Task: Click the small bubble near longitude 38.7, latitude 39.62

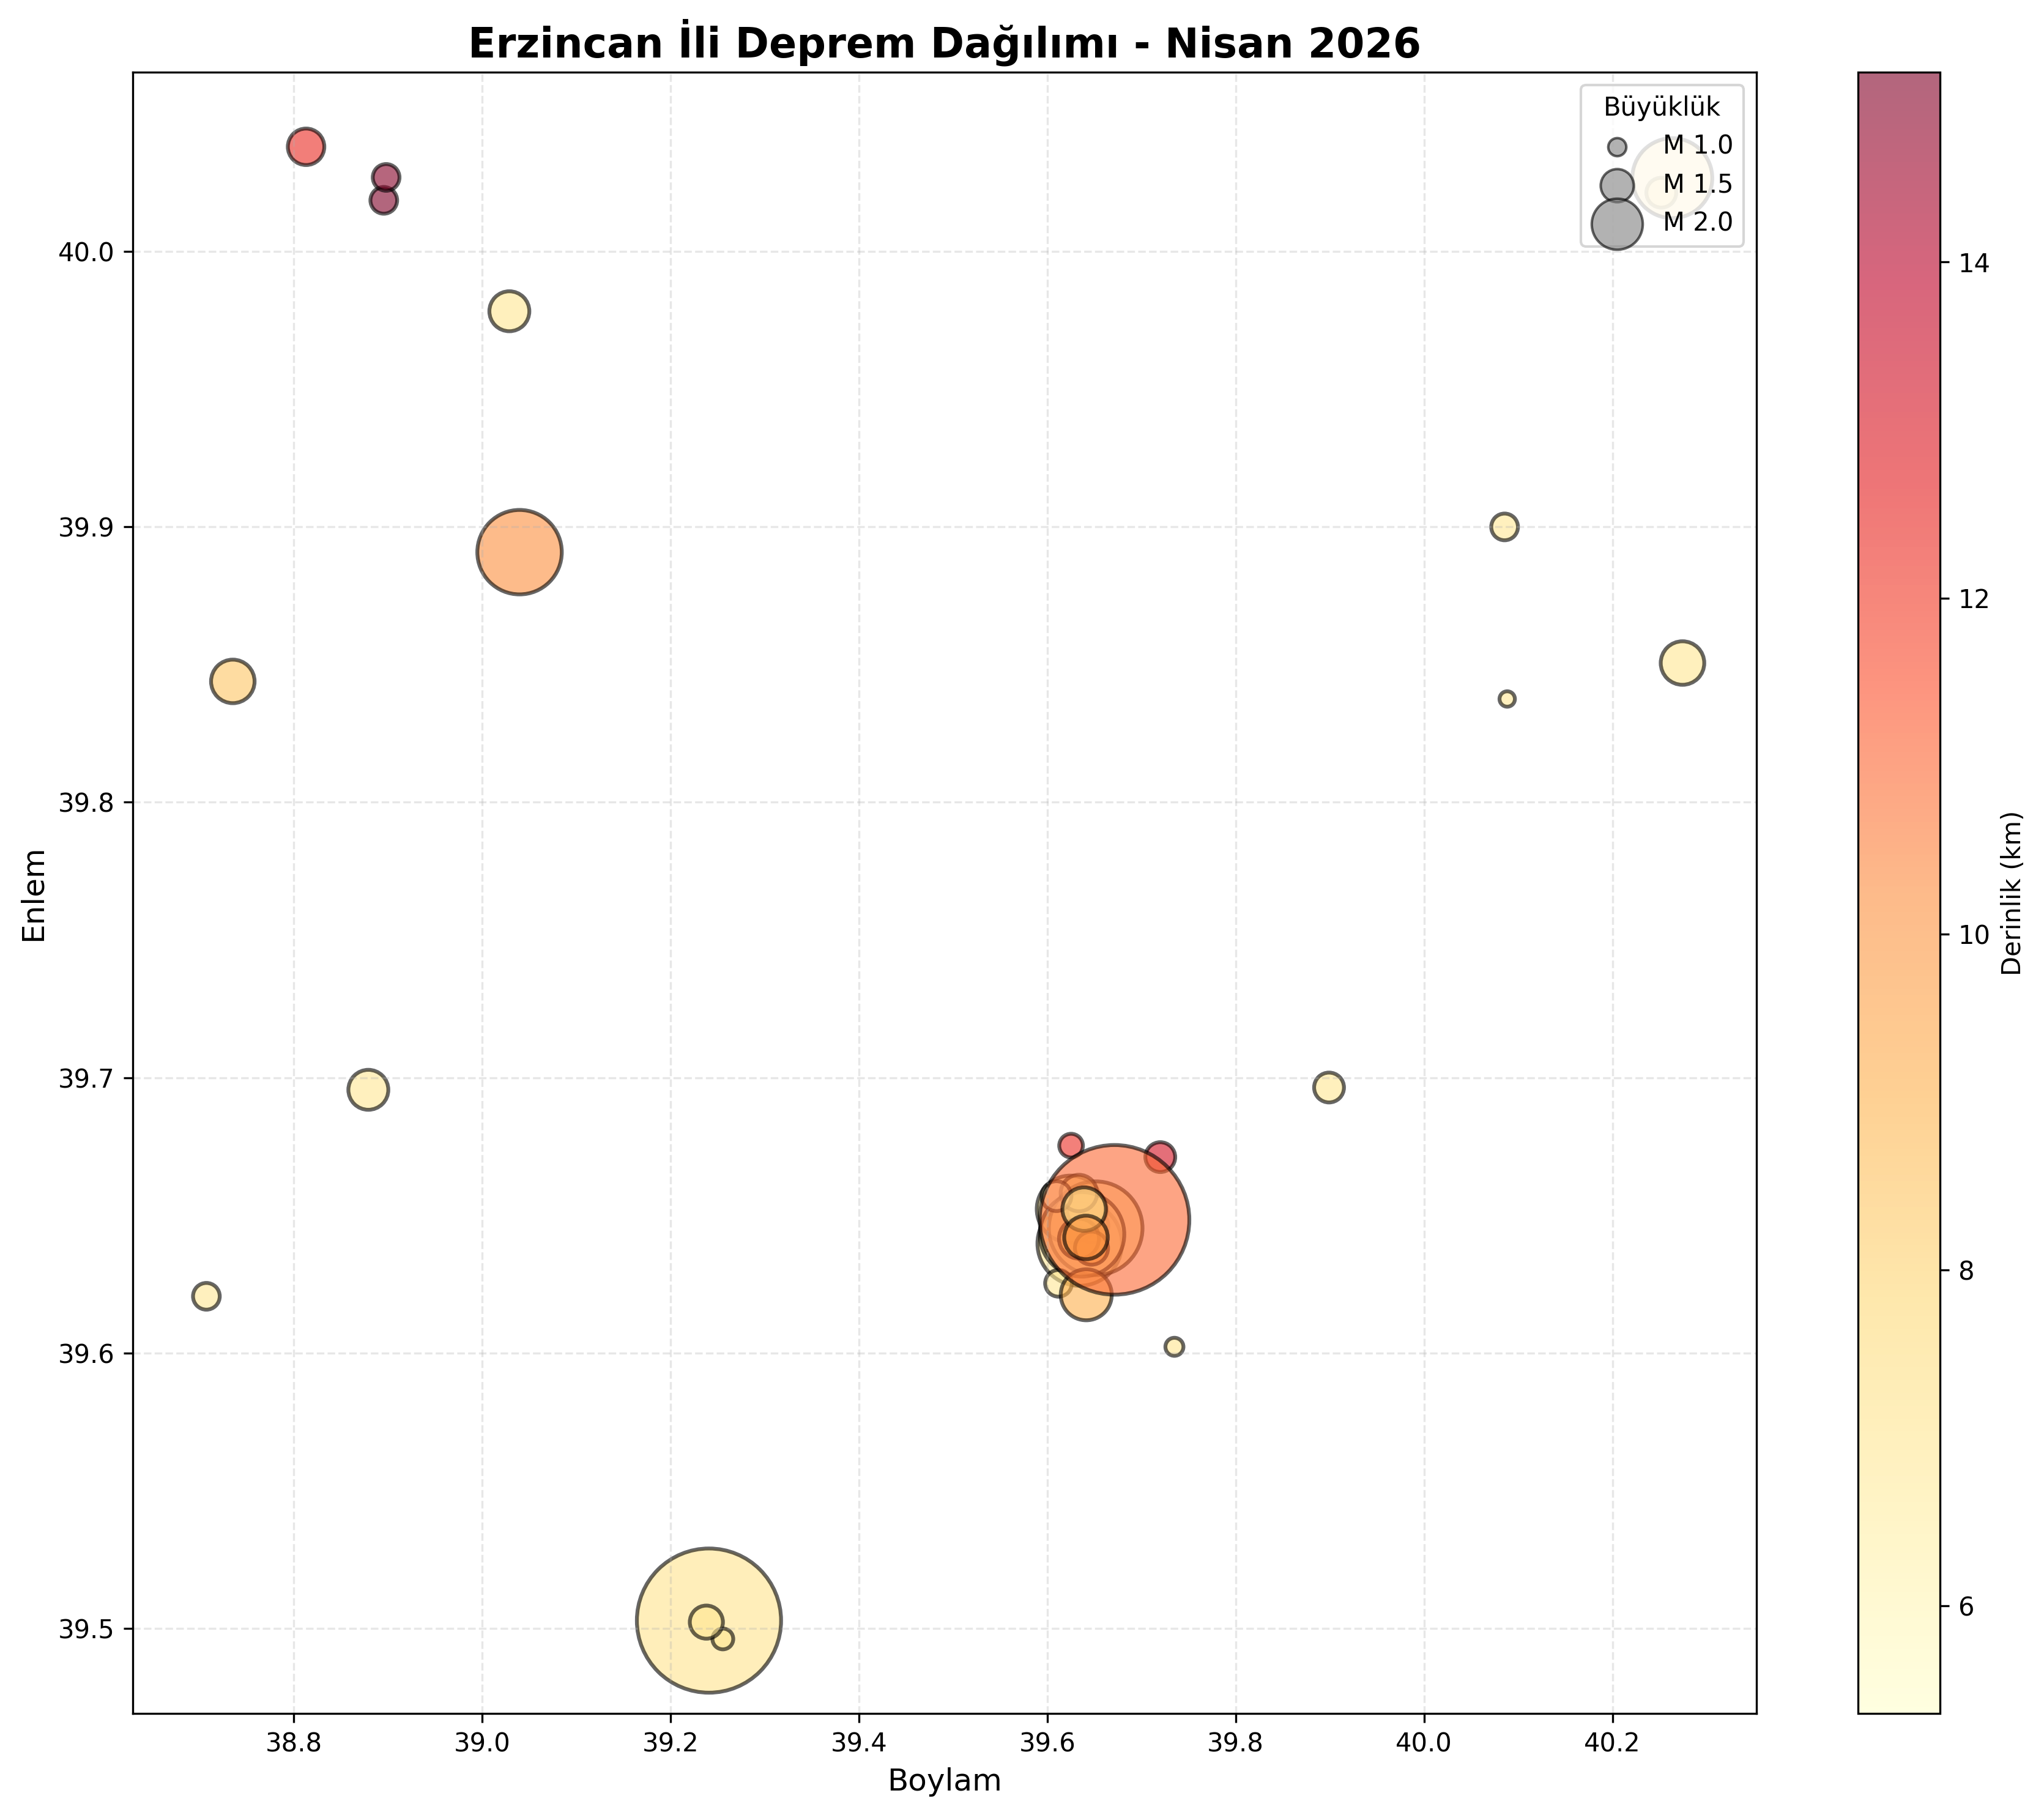Action: tap(206, 1296)
